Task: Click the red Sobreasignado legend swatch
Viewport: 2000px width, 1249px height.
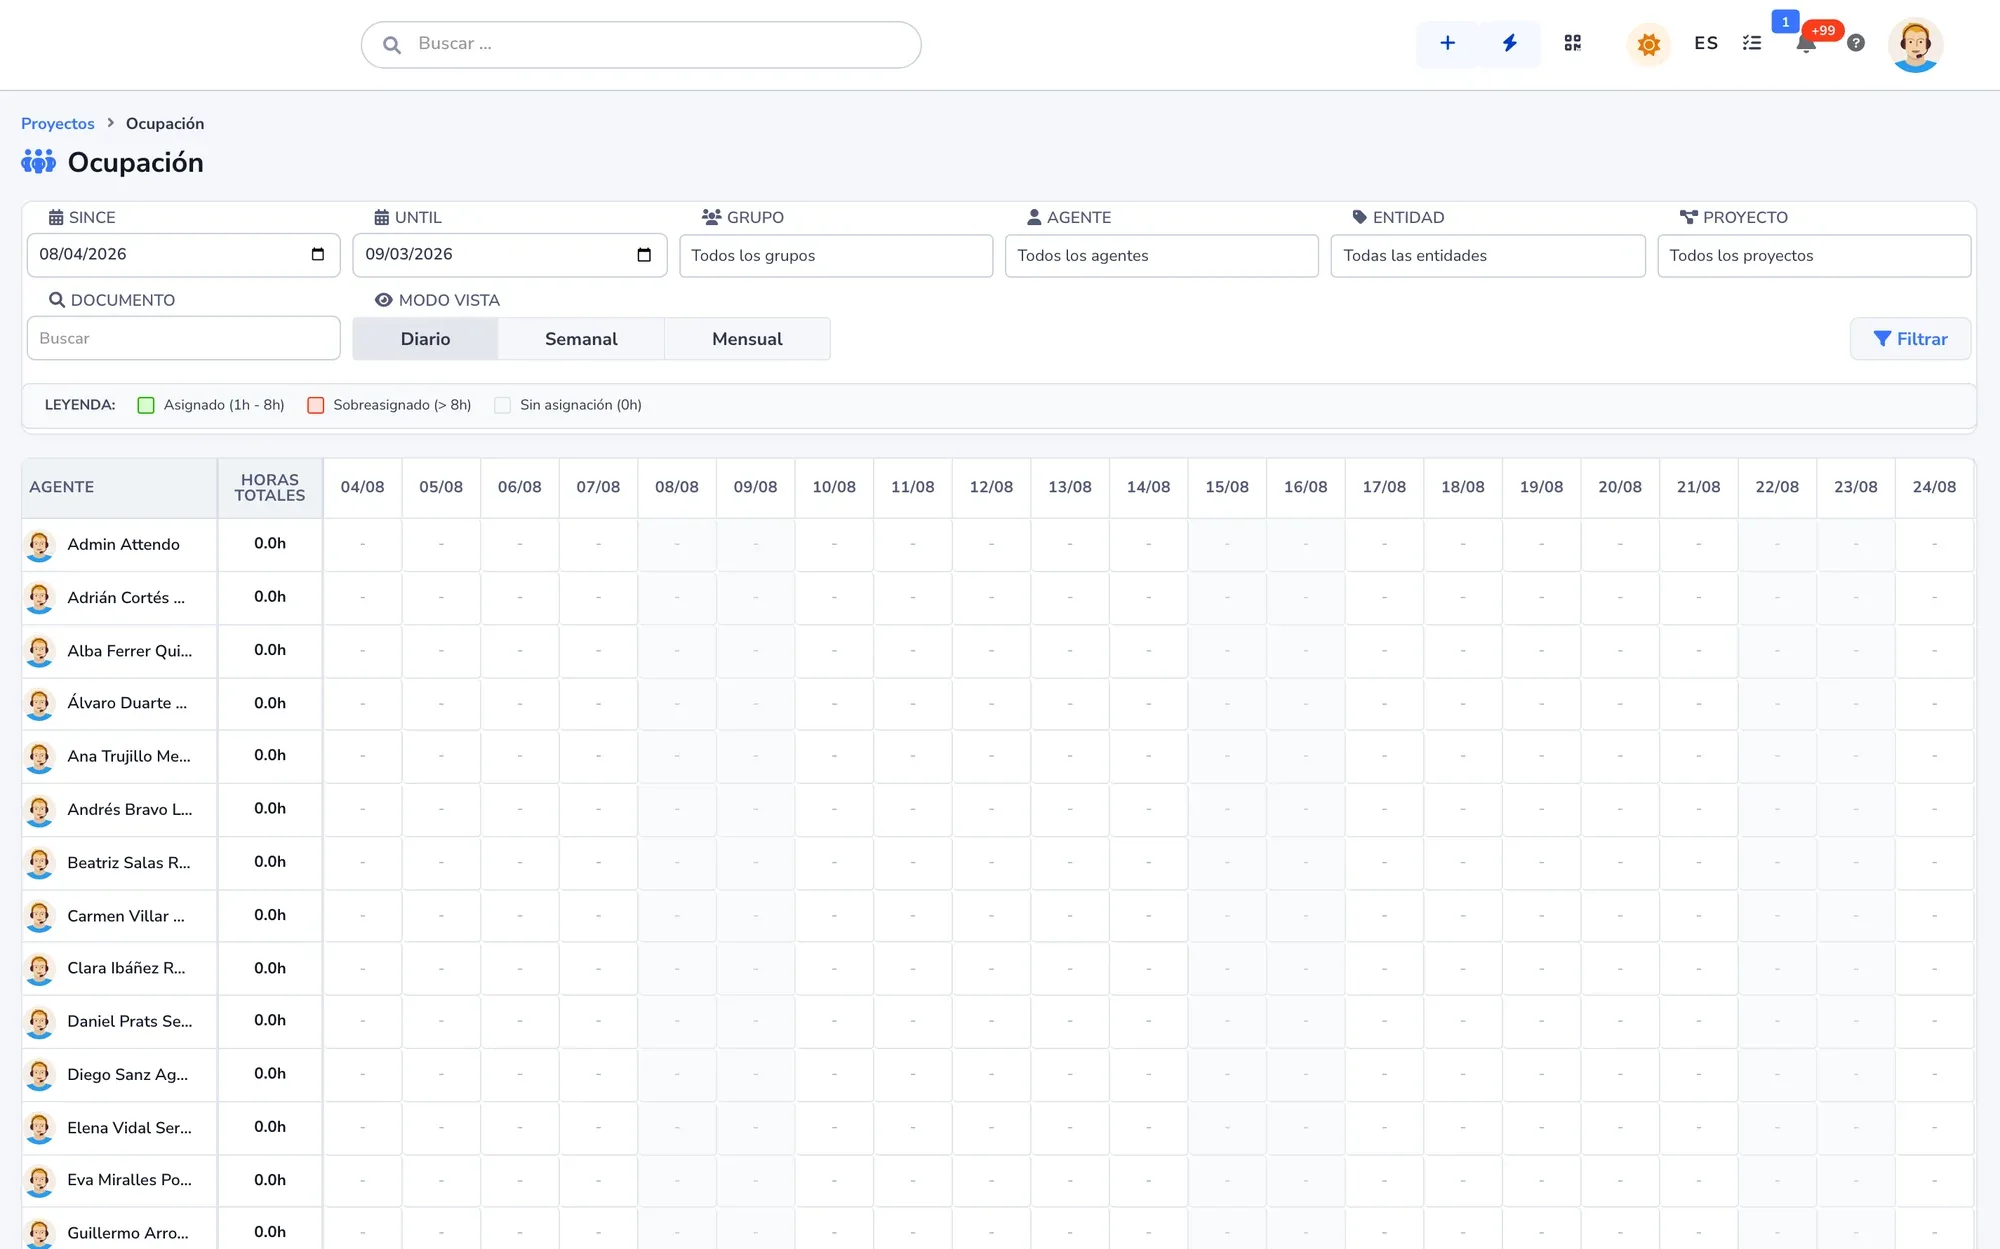Action: tap(316, 405)
